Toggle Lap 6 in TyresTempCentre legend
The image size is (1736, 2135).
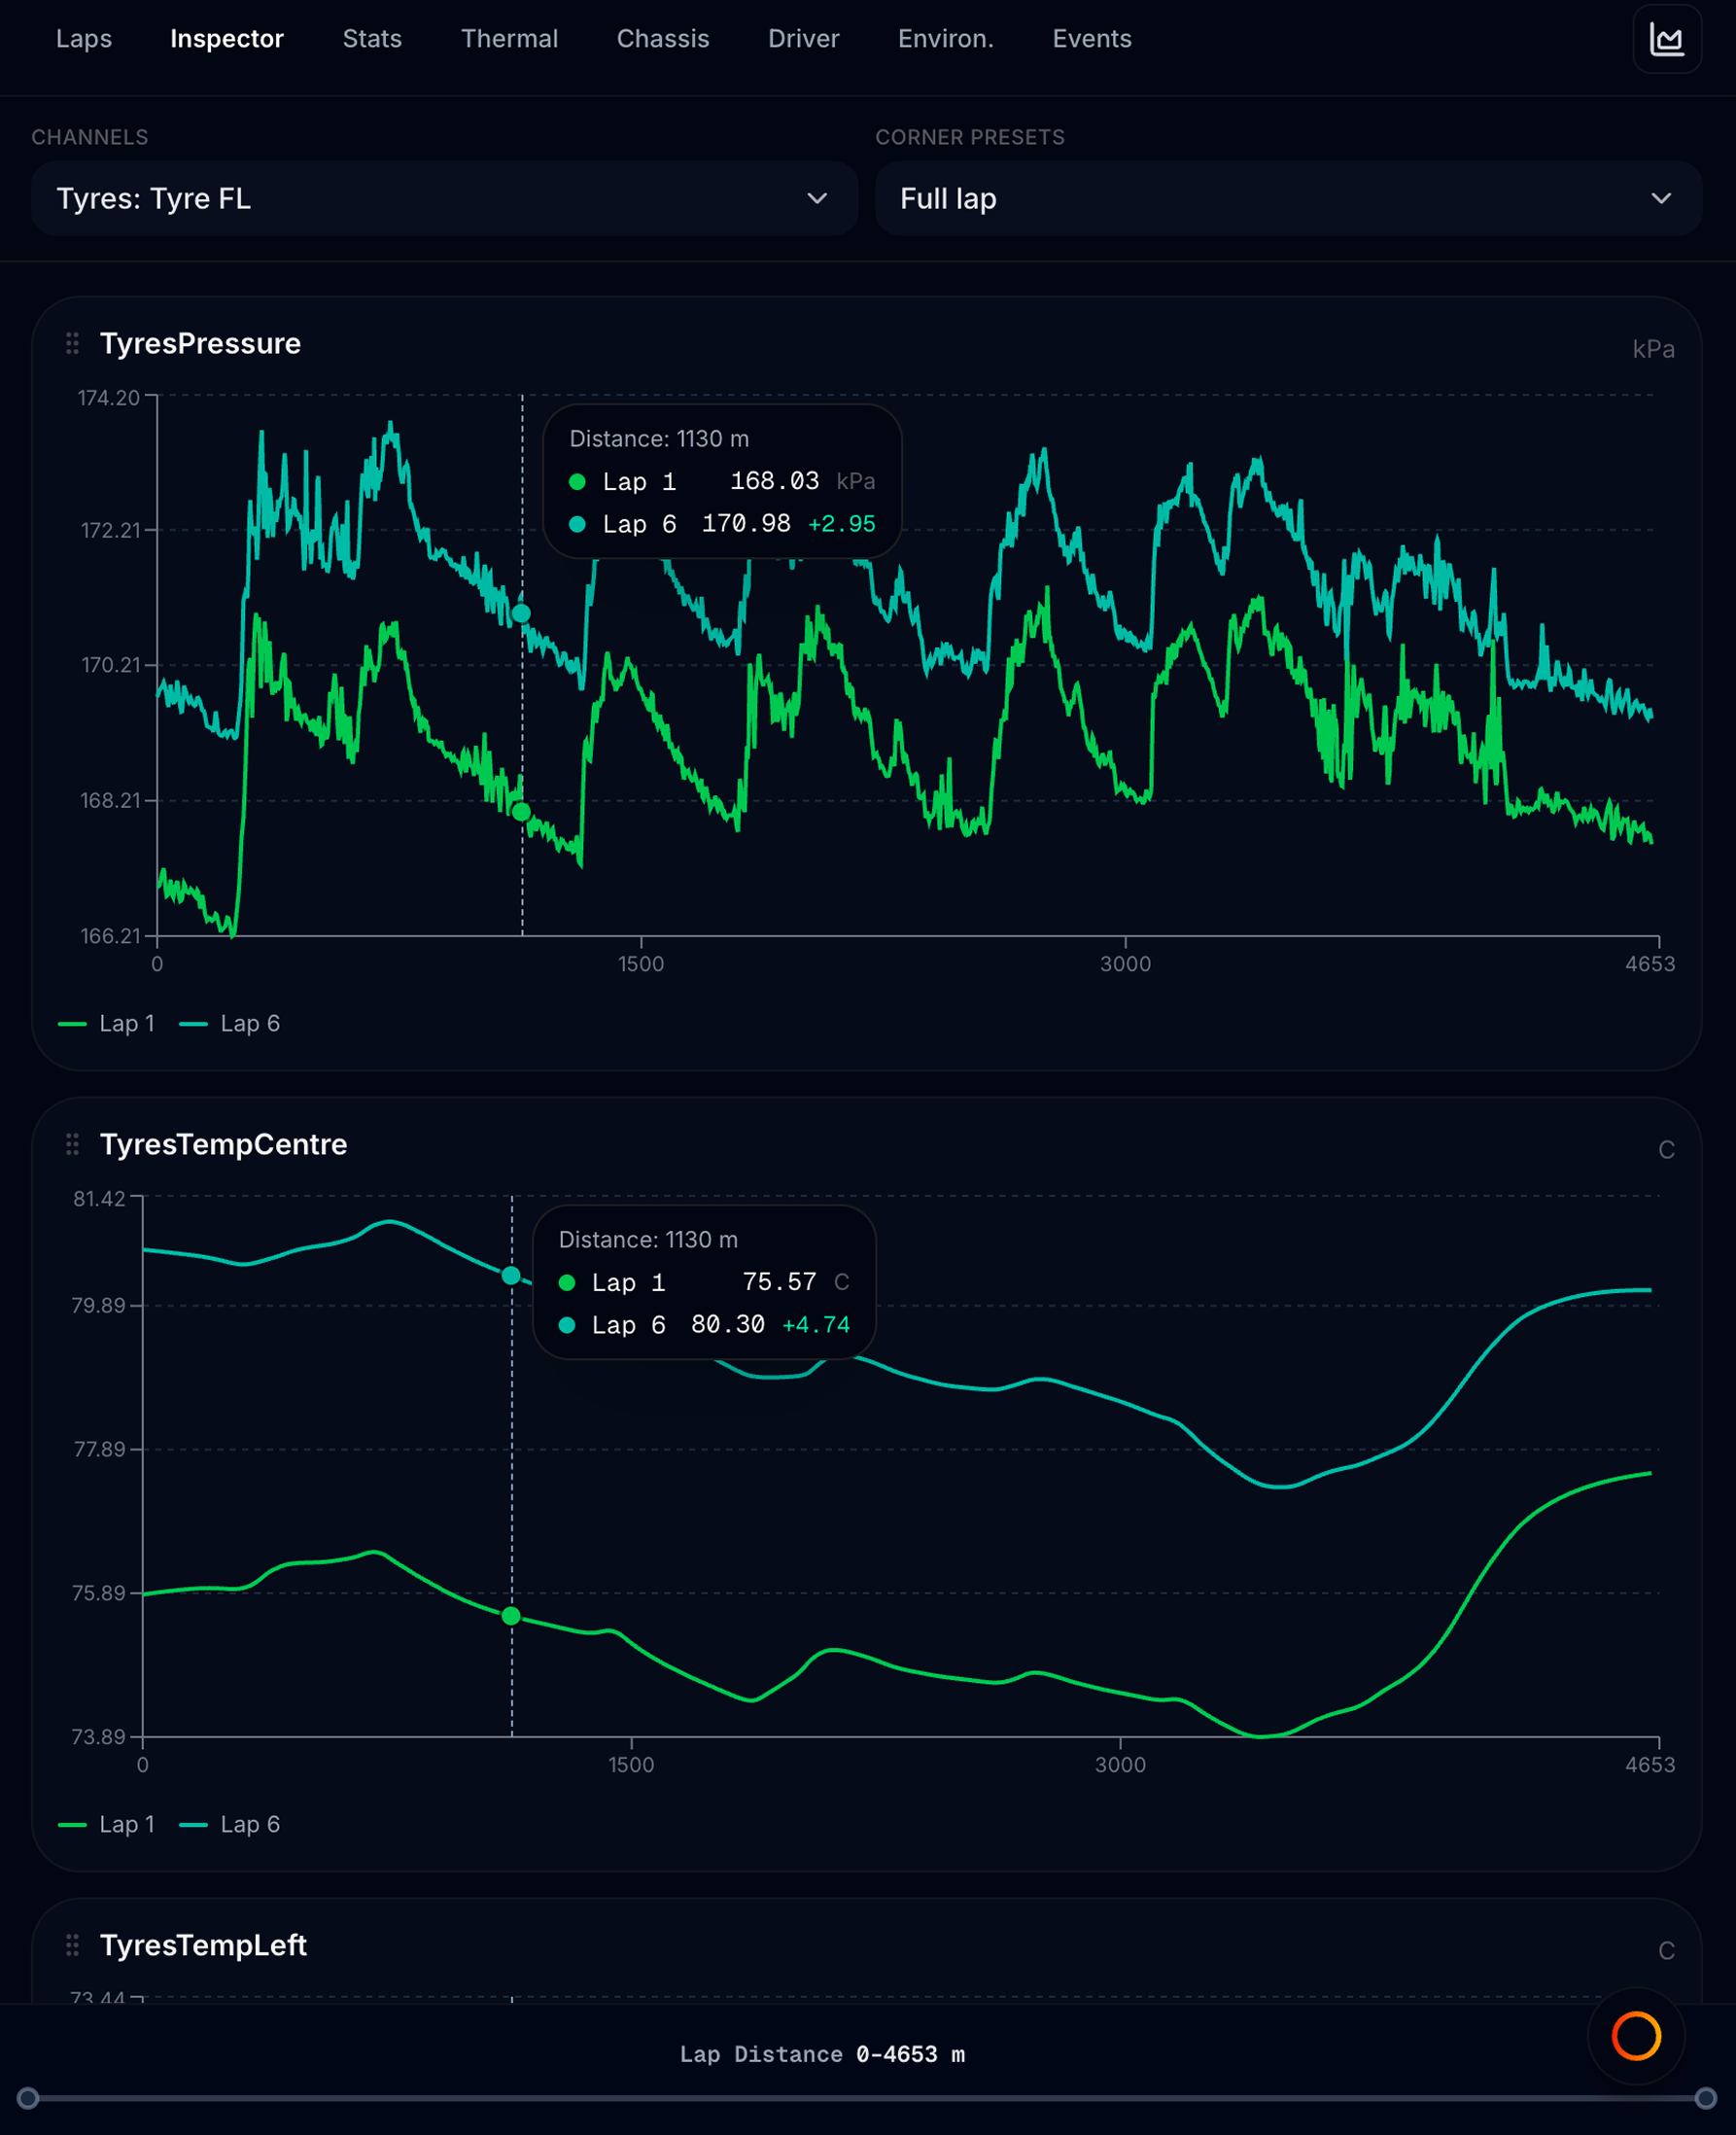[229, 1824]
